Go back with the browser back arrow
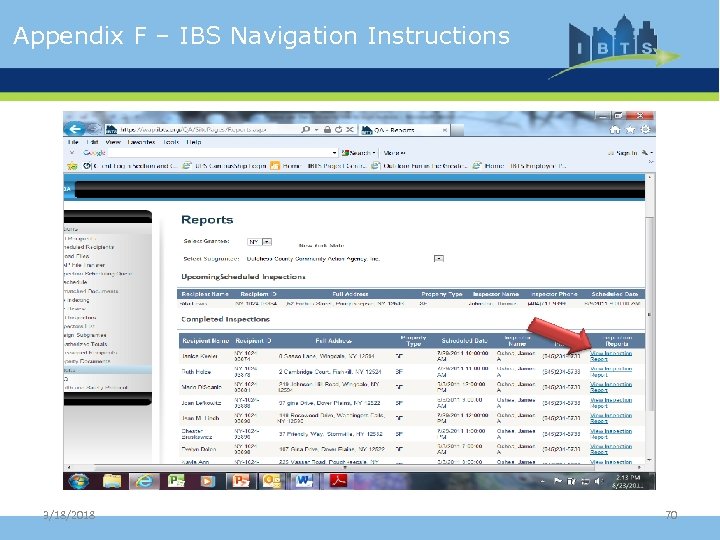 tap(74, 129)
